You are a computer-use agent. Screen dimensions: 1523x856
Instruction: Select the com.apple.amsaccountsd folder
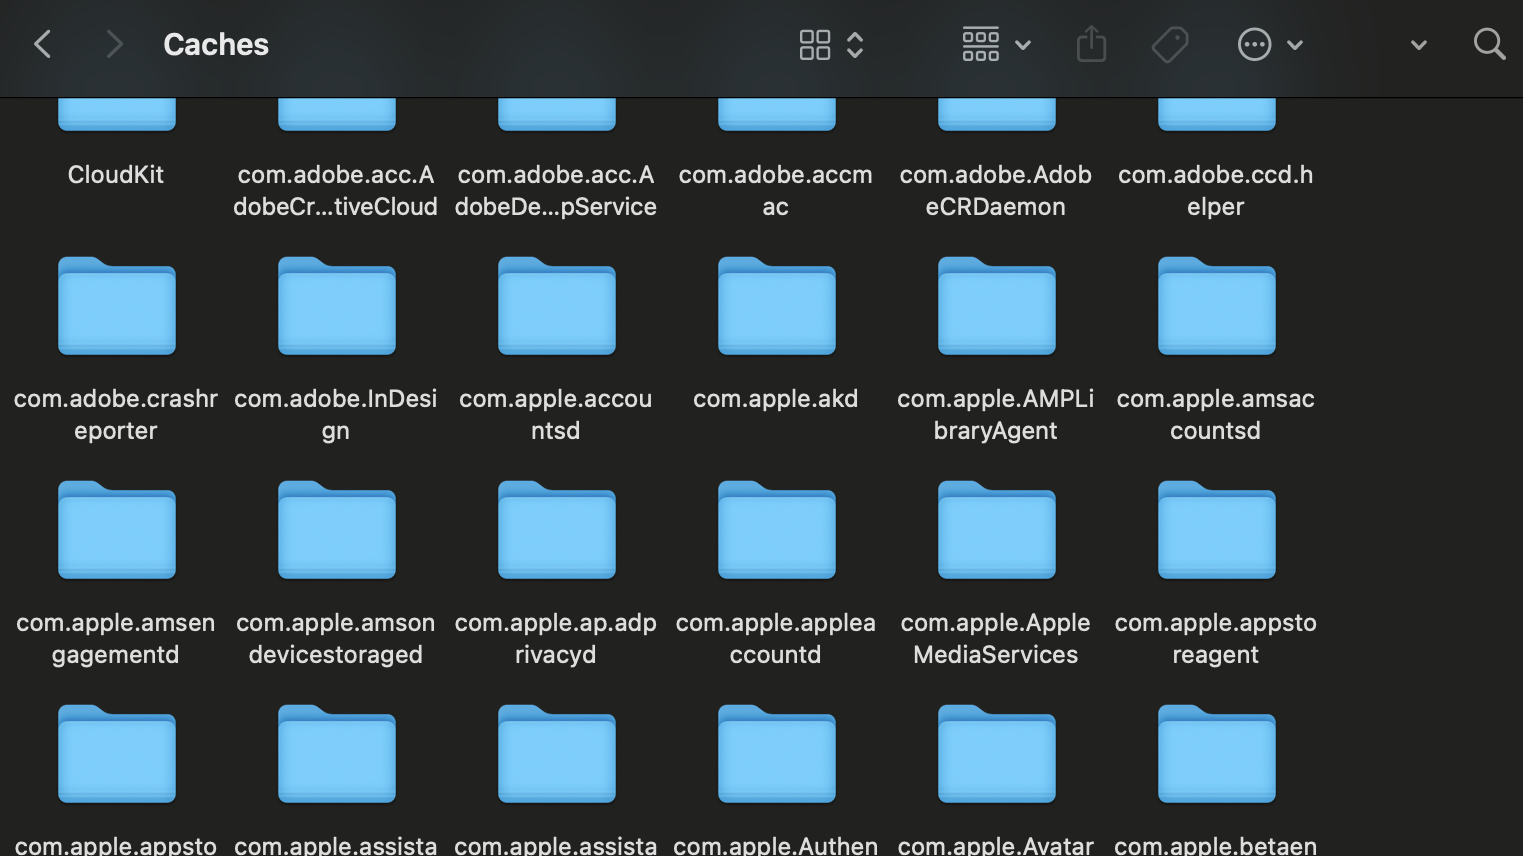pyautogui.click(x=1216, y=307)
